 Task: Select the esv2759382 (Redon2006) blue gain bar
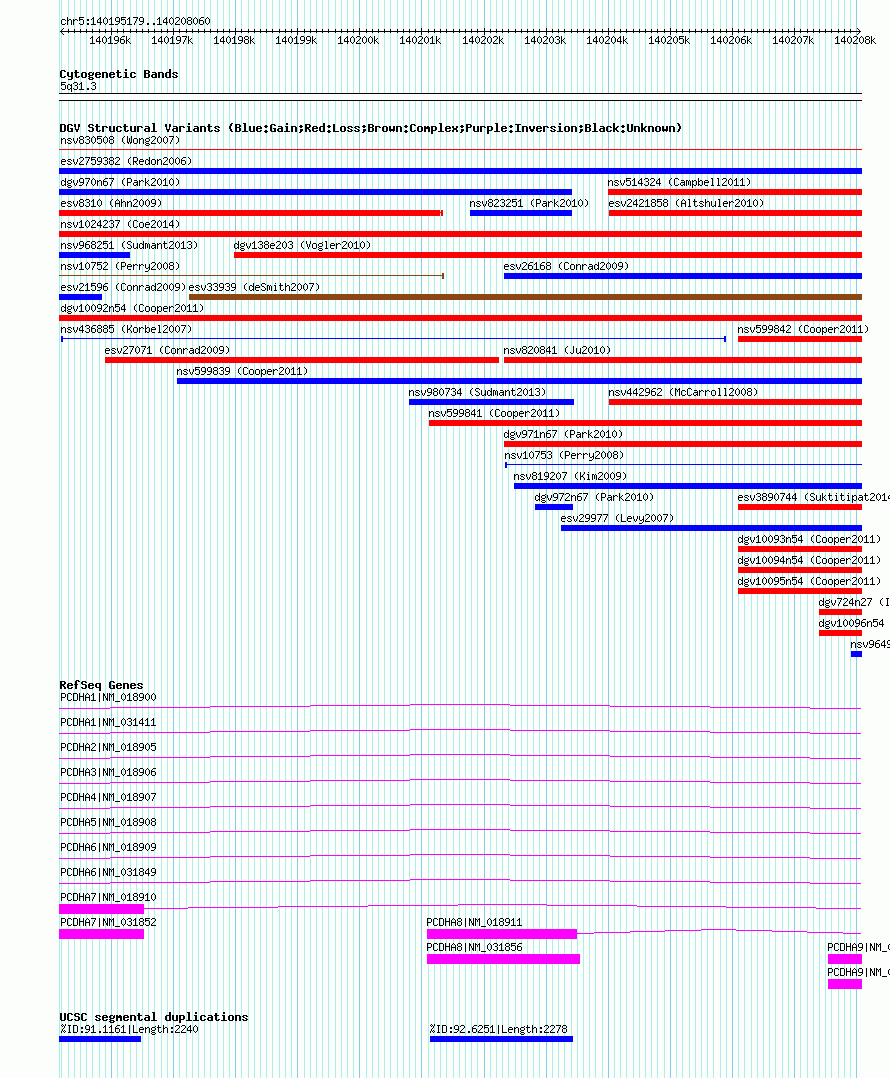(460, 171)
